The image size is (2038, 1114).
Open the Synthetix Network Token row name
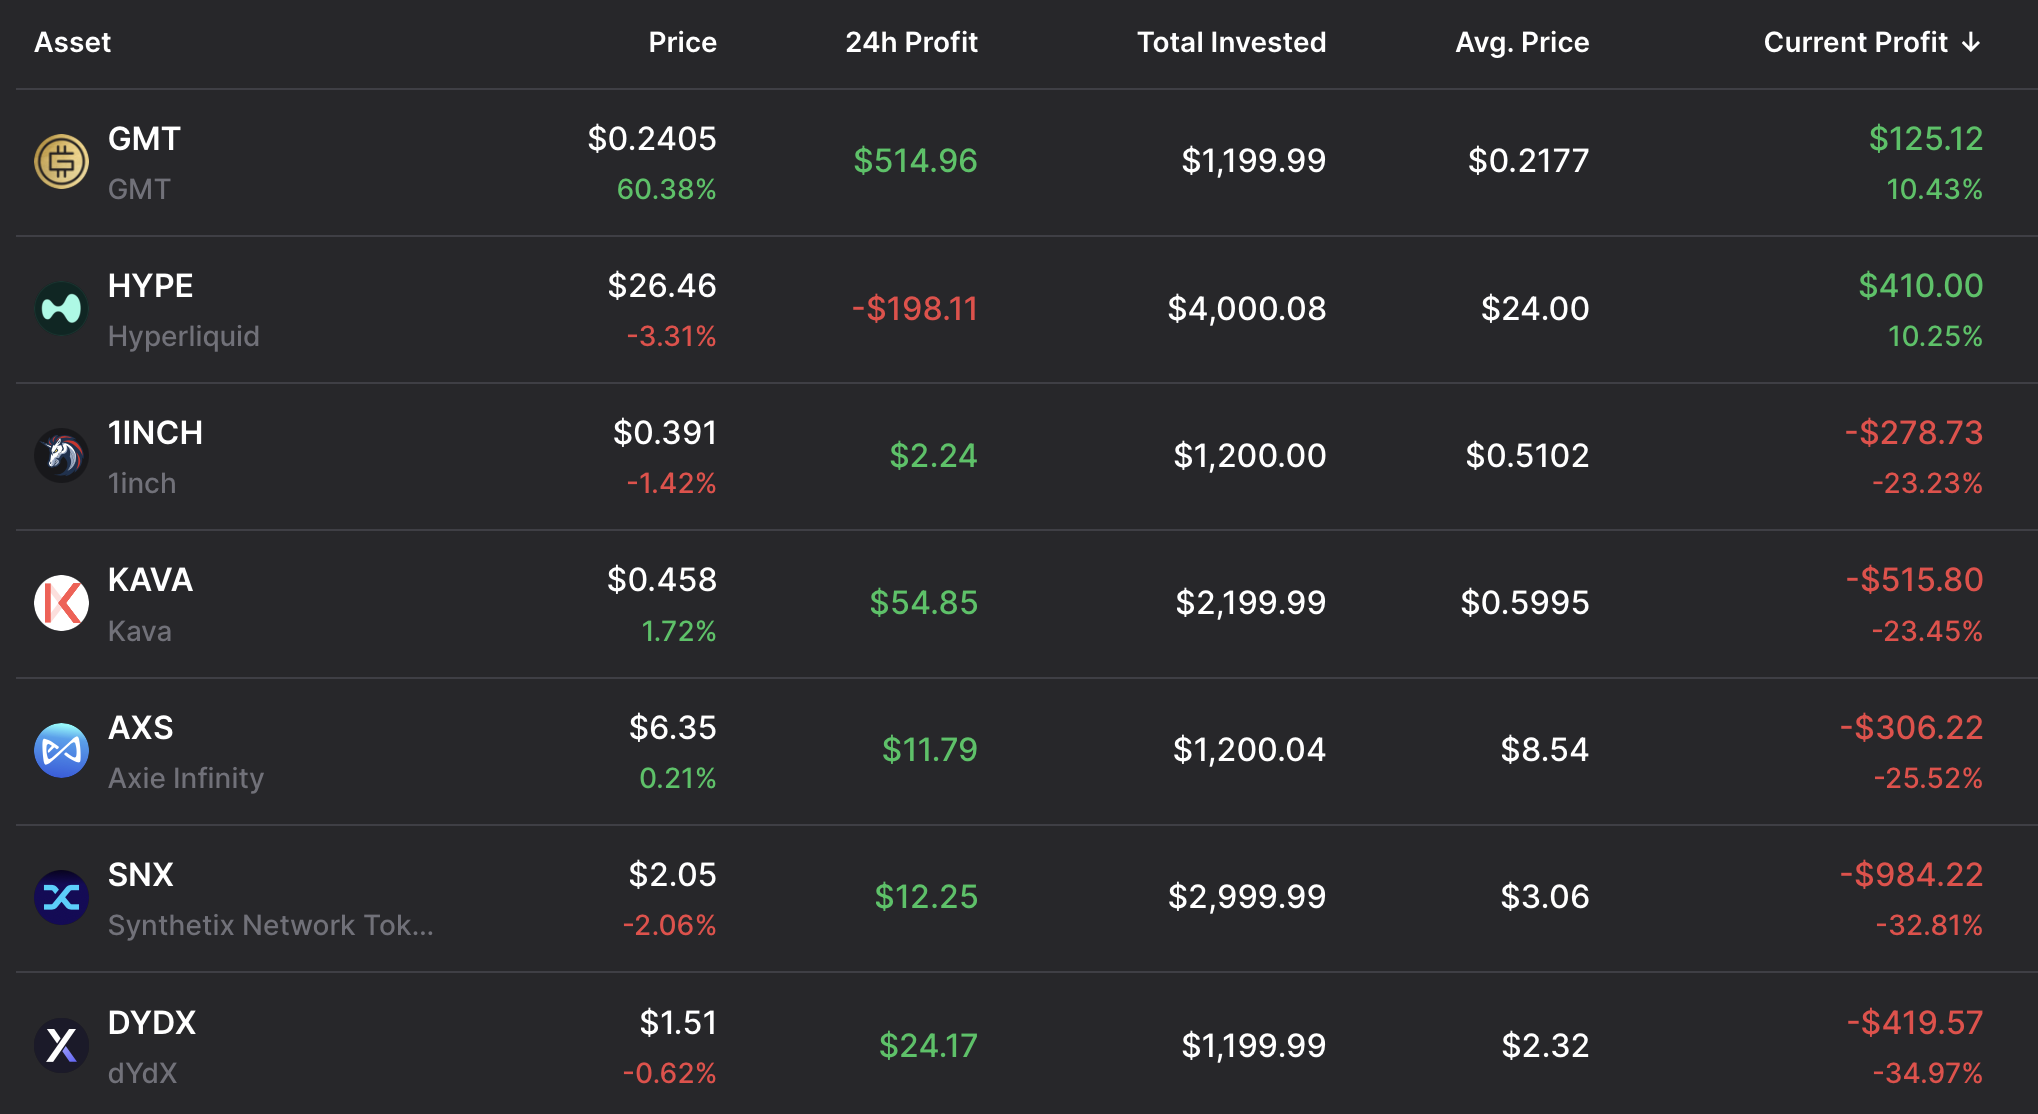point(270,925)
